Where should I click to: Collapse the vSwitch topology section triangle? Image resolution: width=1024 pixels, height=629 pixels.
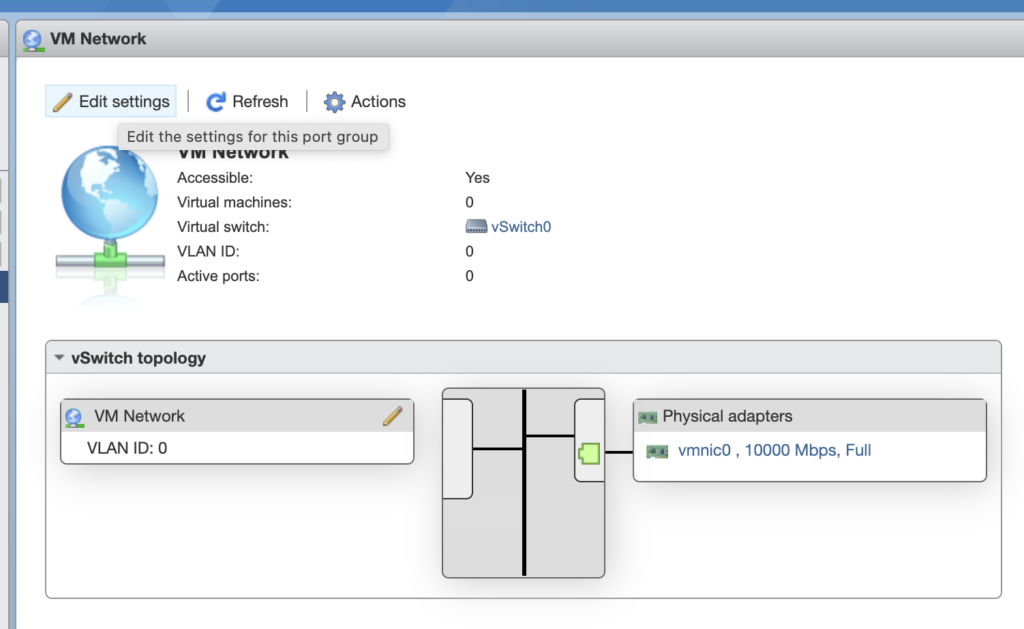(x=59, y=358)
